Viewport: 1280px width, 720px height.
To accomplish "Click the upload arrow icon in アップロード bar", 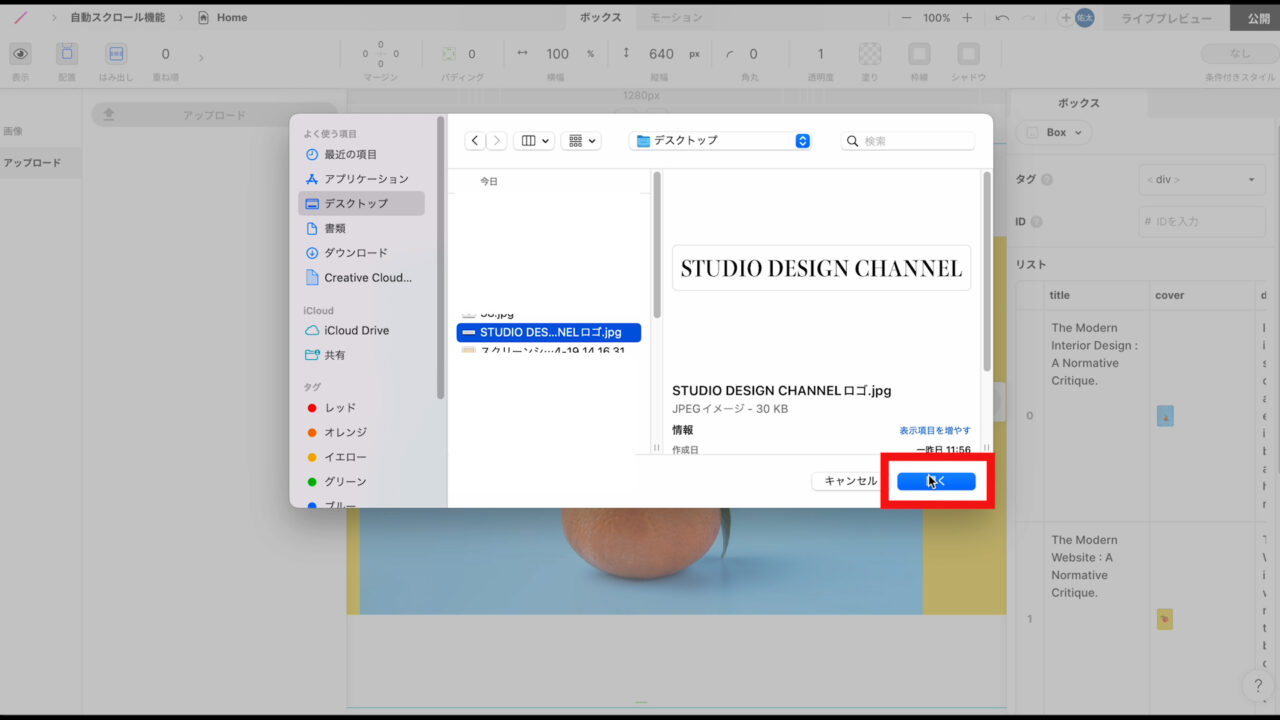I will click(109, 115).
